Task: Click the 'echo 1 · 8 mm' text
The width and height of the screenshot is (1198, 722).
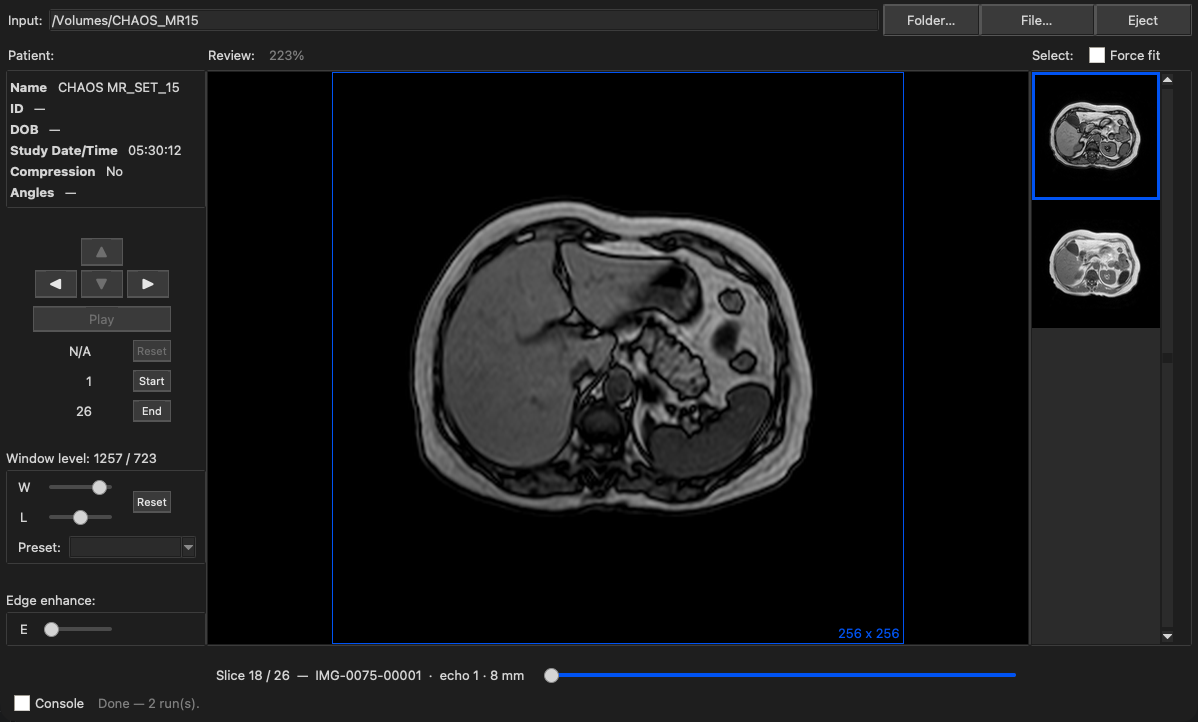Action: coord(481,675)
